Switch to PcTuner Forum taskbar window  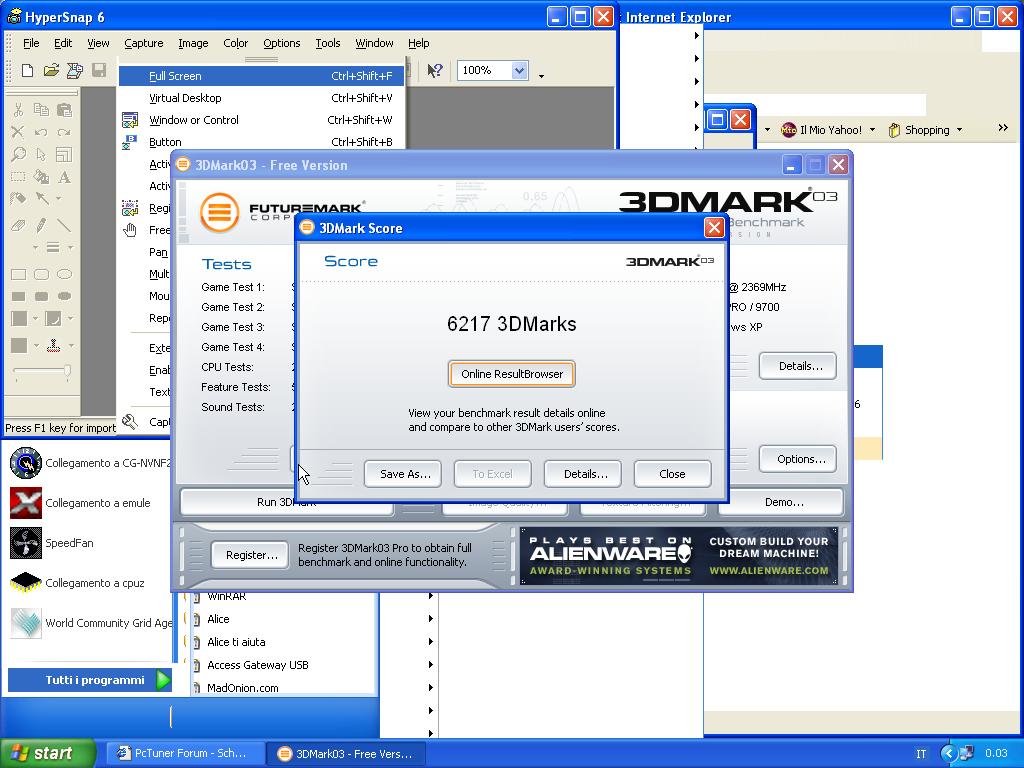point(184,754)
